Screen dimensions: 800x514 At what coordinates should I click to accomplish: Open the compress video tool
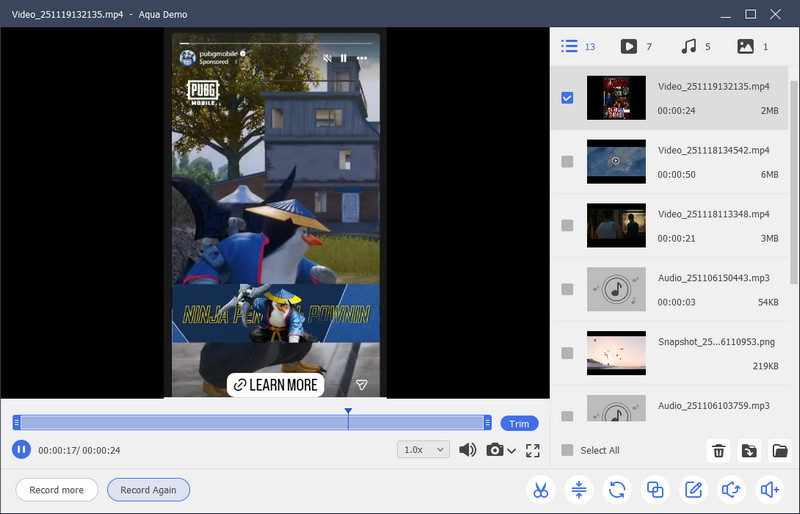point(579,490)
